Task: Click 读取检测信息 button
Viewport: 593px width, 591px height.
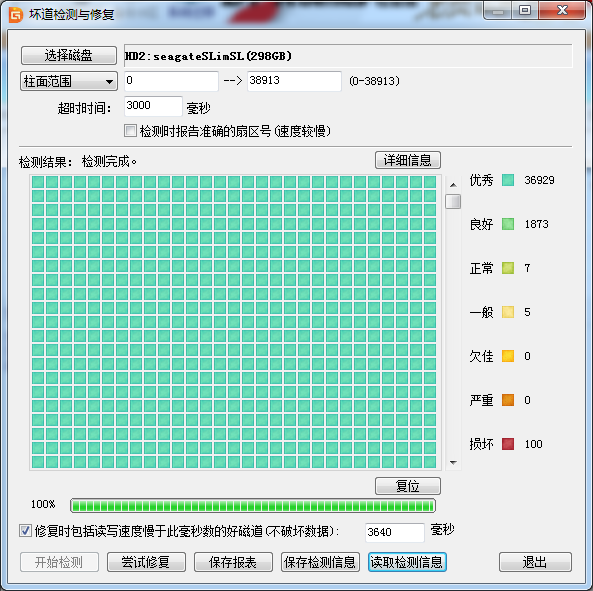Action: pos(407,562)
